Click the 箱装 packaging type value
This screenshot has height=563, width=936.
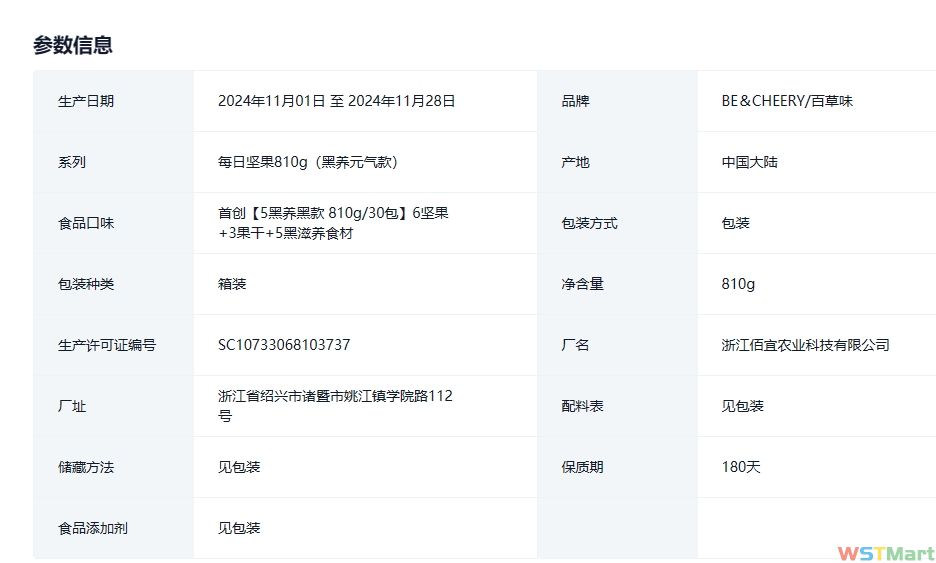pyautogui.click(x=232, y=284)
